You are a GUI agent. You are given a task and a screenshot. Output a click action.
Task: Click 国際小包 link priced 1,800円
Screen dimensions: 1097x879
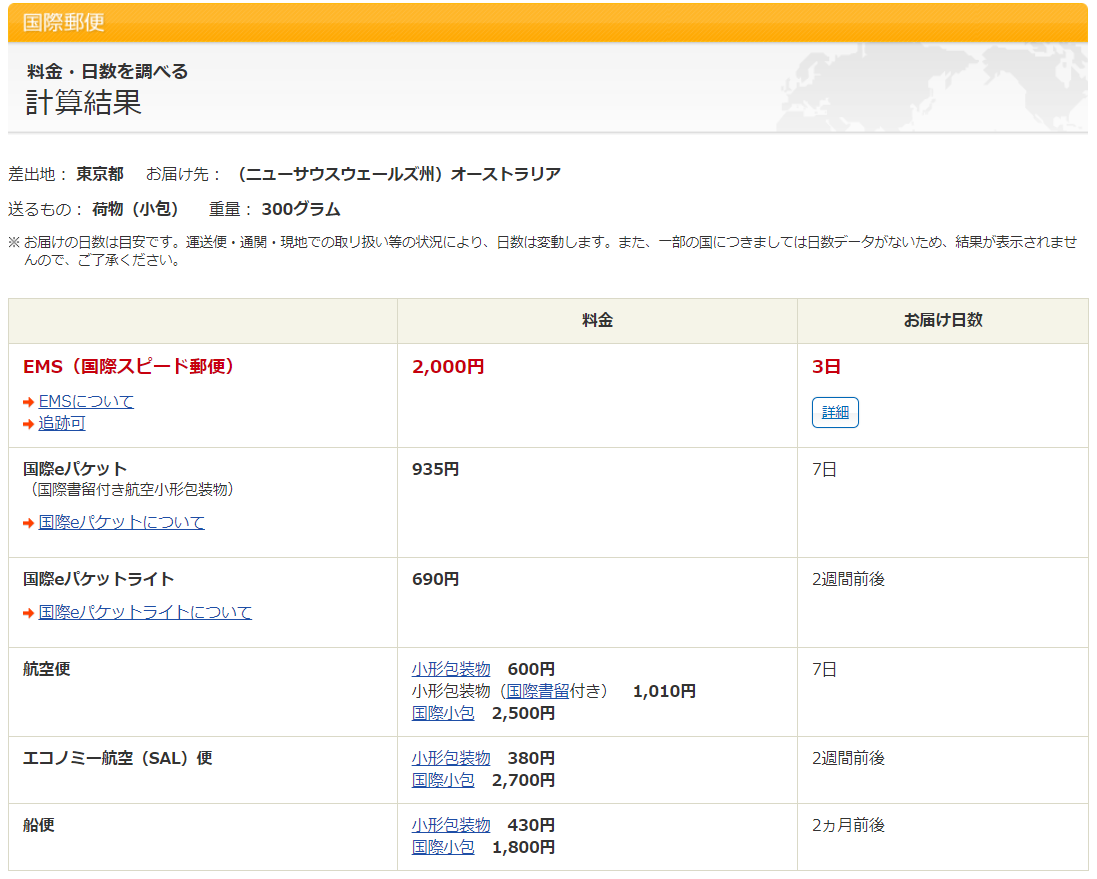tap(443, 847)
